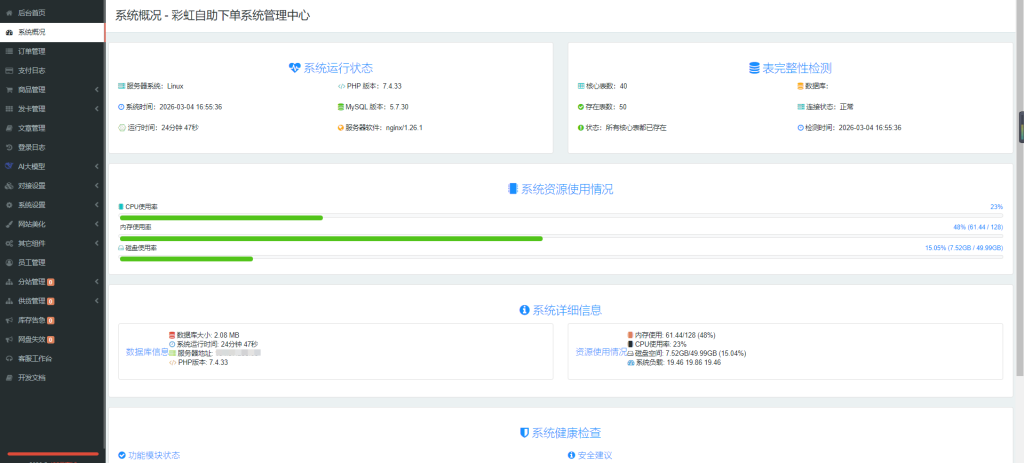Click the server icon beside 系统资源使用情况

[514, 188]
